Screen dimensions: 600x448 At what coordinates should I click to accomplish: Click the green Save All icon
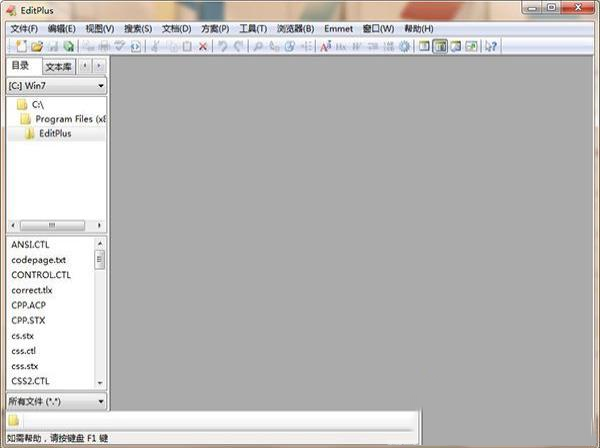68,46
